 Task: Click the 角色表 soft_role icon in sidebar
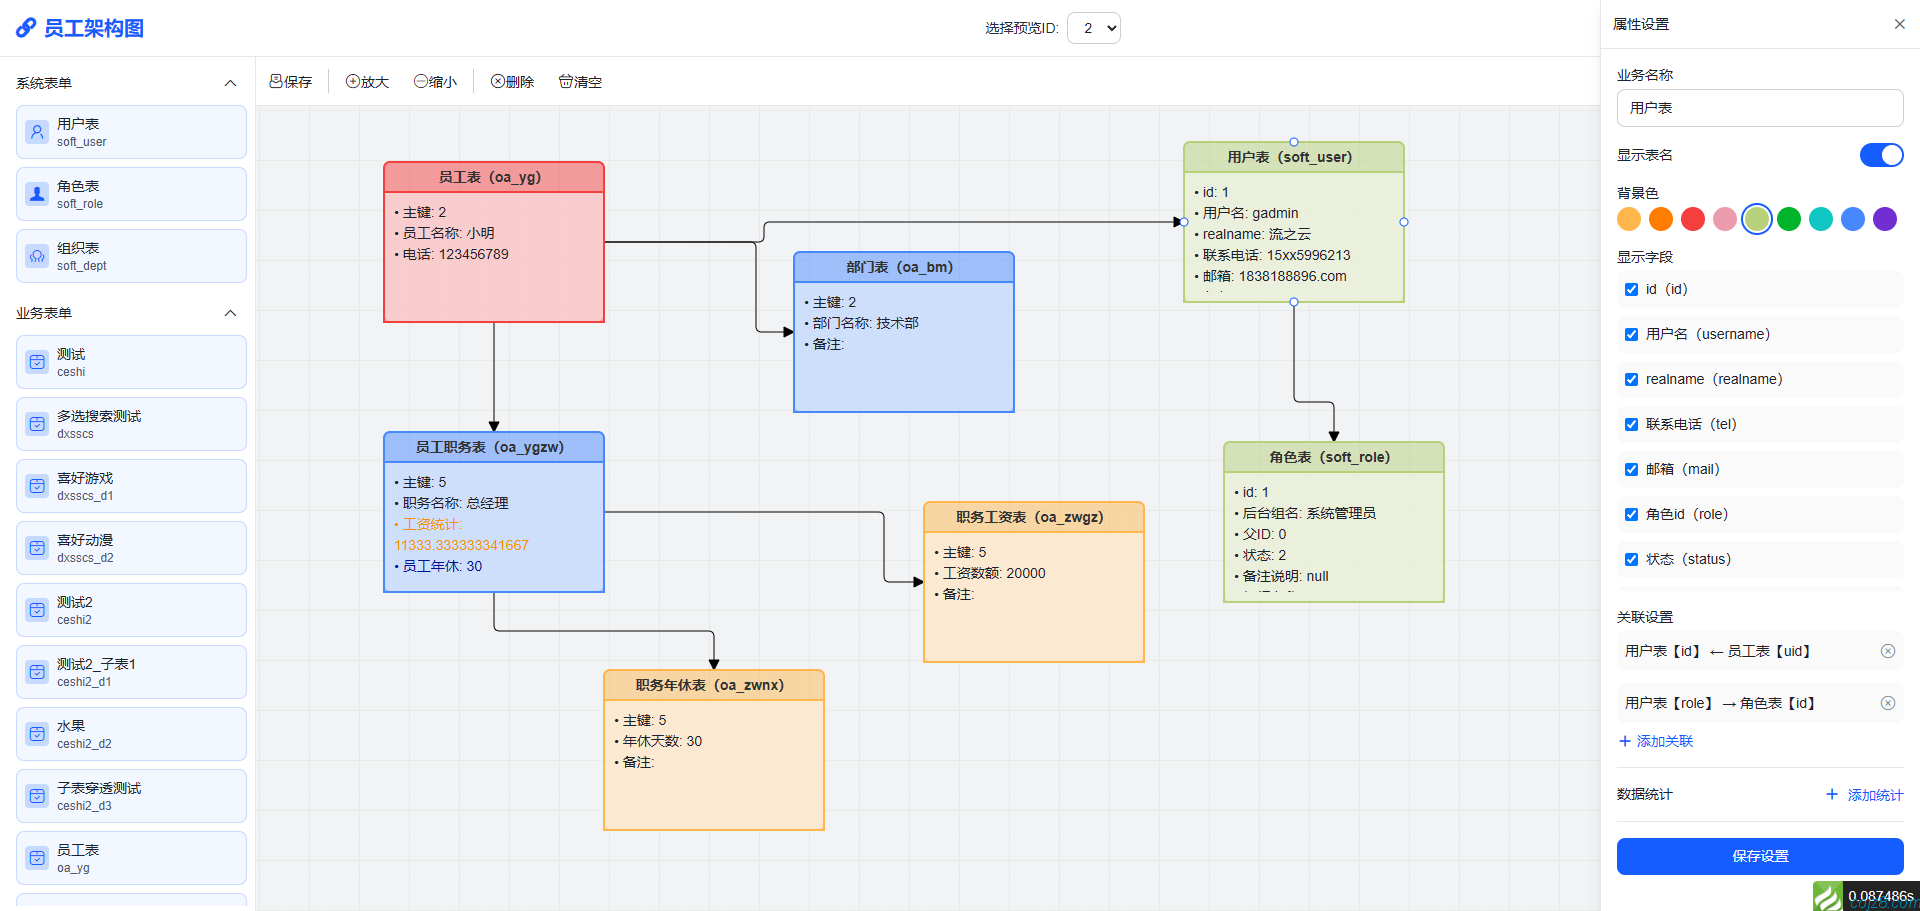pyautogui.click(x=37, y=193)
